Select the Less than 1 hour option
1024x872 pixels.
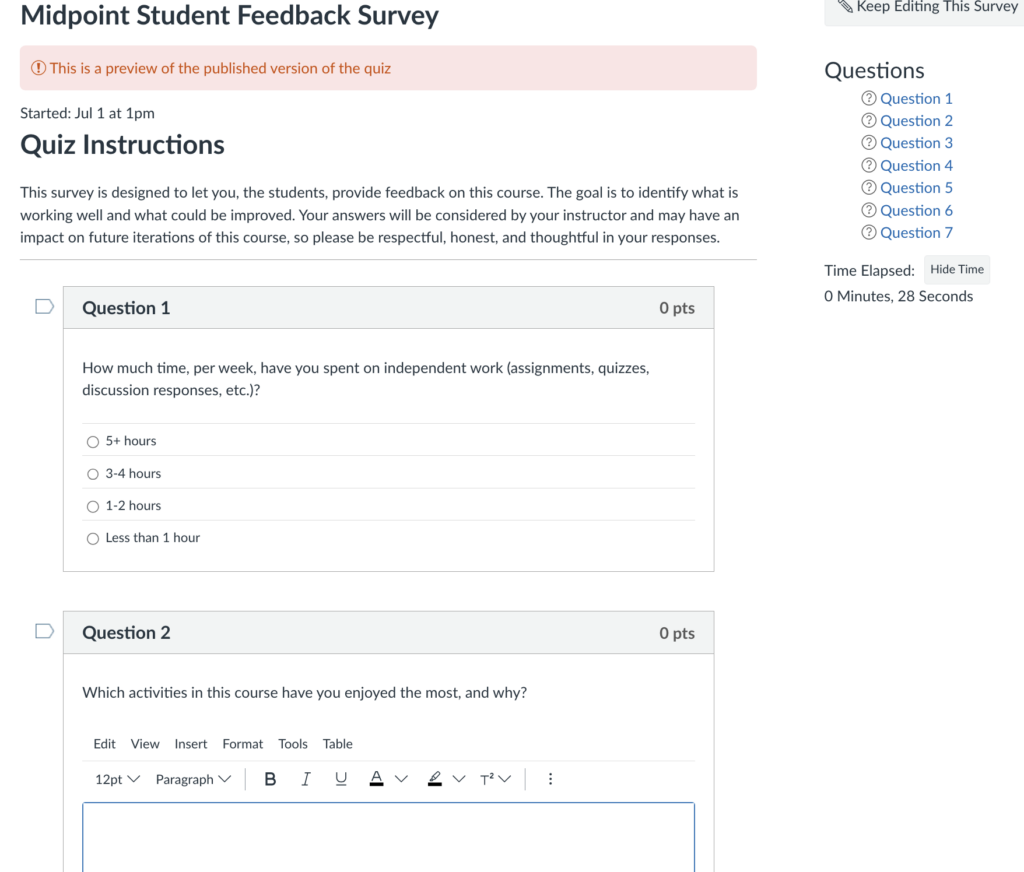pos(93,538)
